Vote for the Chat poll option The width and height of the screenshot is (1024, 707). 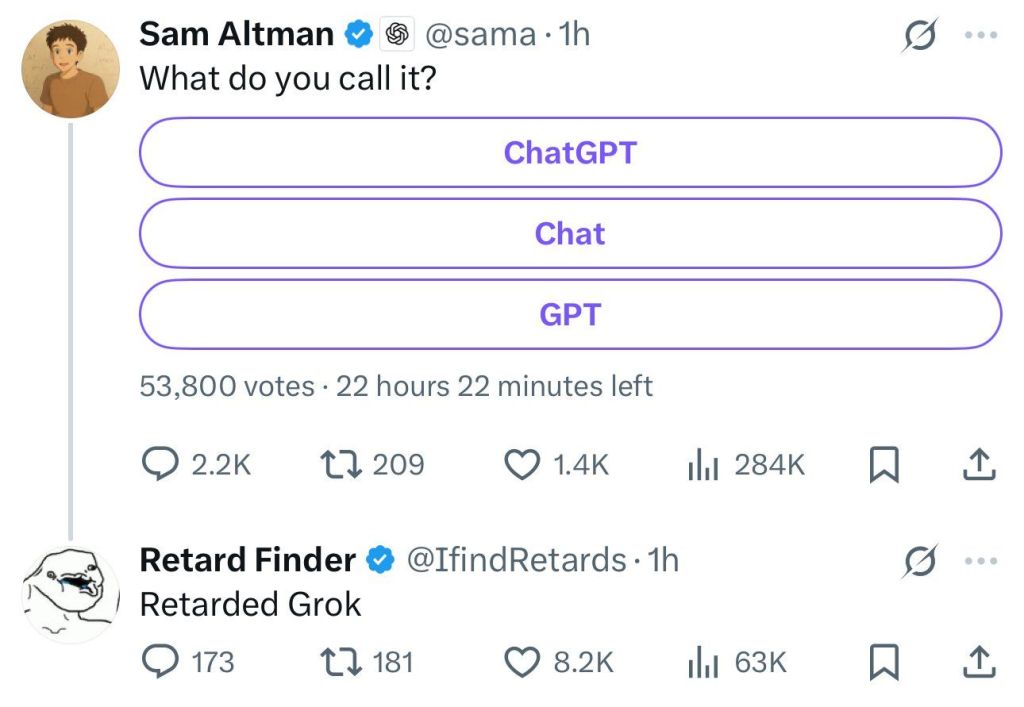click(570, 234)
